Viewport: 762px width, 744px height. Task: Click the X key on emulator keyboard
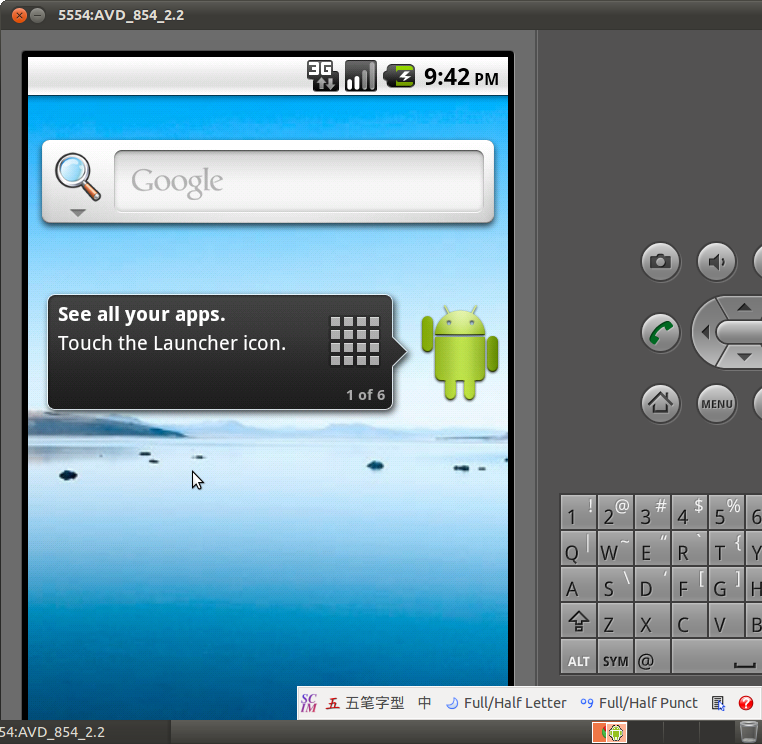pos(652,620)
